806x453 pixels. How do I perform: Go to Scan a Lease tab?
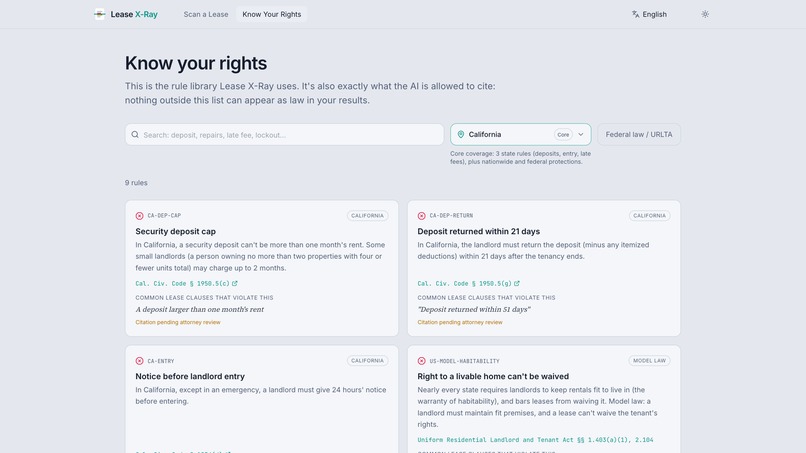click(x=206, y=14)
